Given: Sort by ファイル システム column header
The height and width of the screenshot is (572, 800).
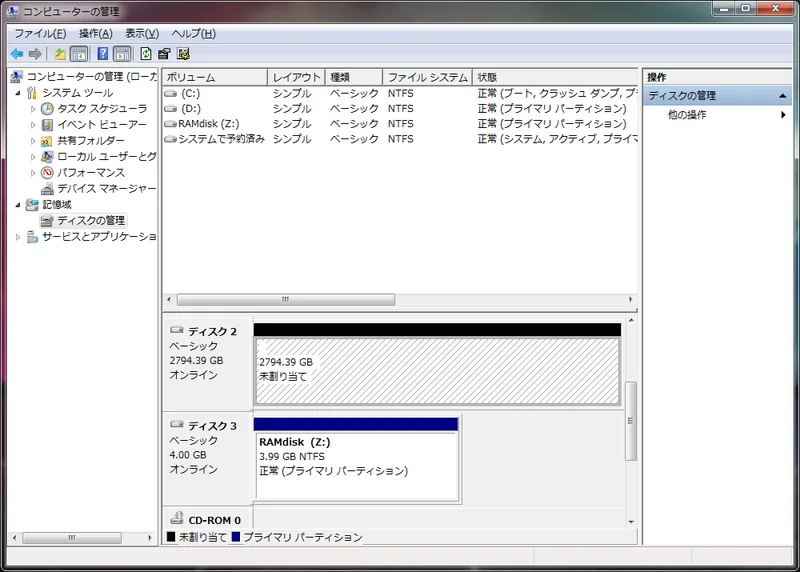Looking at the screenshot, I should [x=428, y=78].
